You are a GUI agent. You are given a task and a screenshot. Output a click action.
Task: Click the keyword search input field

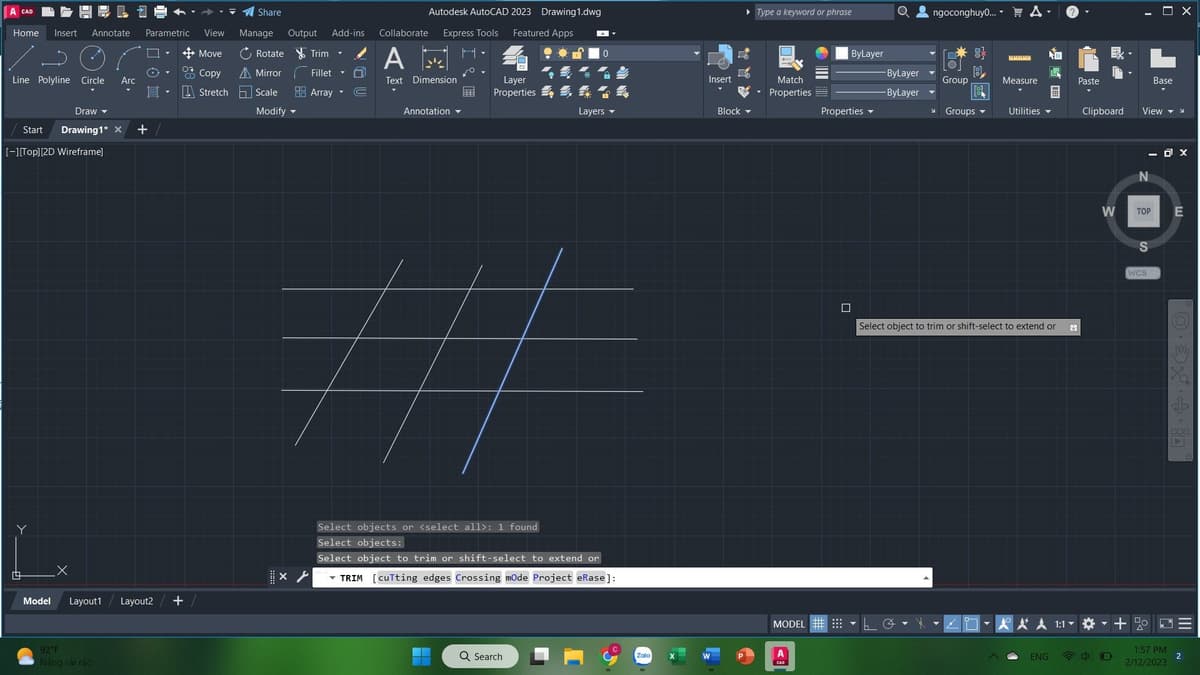tap(822, 12)
